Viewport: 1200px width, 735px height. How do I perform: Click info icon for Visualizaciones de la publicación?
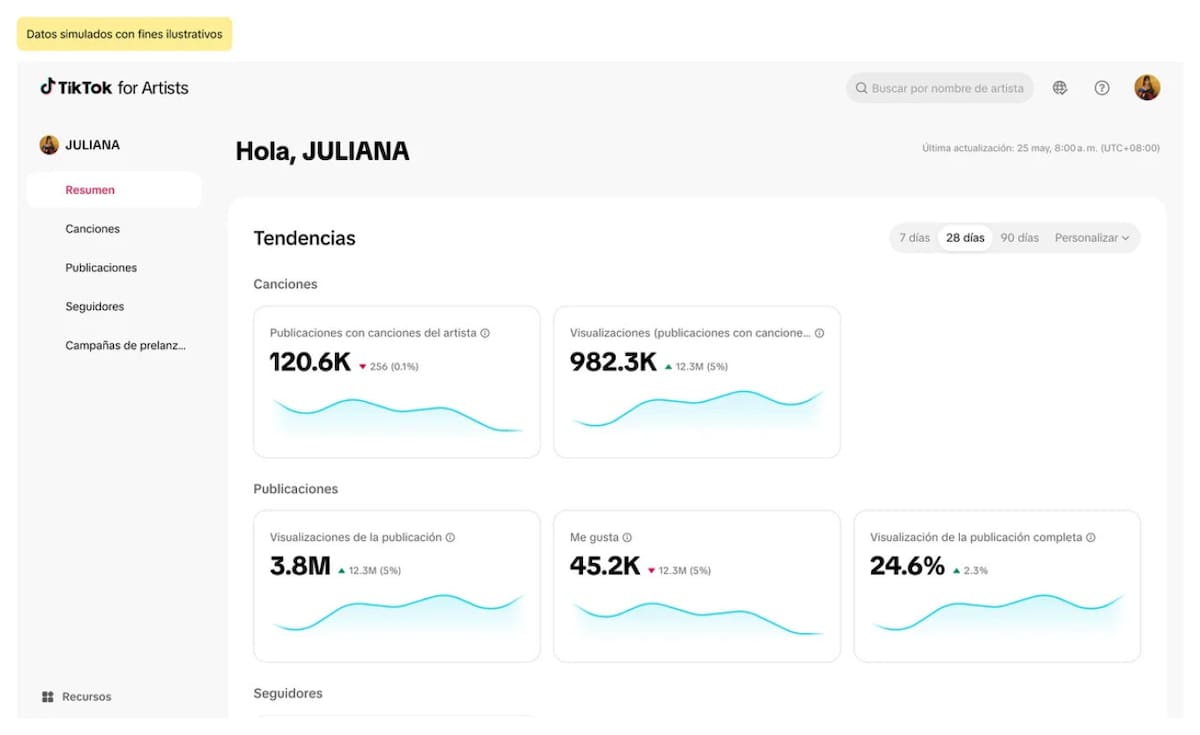(x=450, y=538)
